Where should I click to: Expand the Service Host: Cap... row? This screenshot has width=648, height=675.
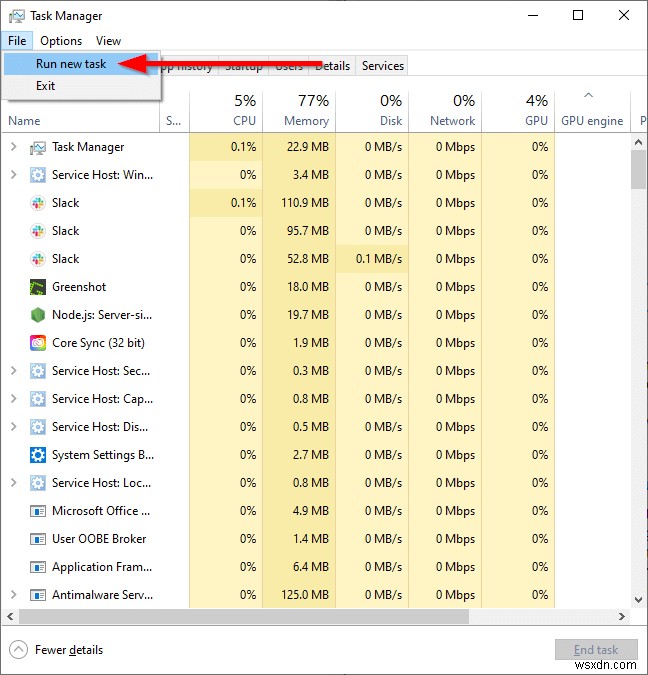tap(13, 399)
